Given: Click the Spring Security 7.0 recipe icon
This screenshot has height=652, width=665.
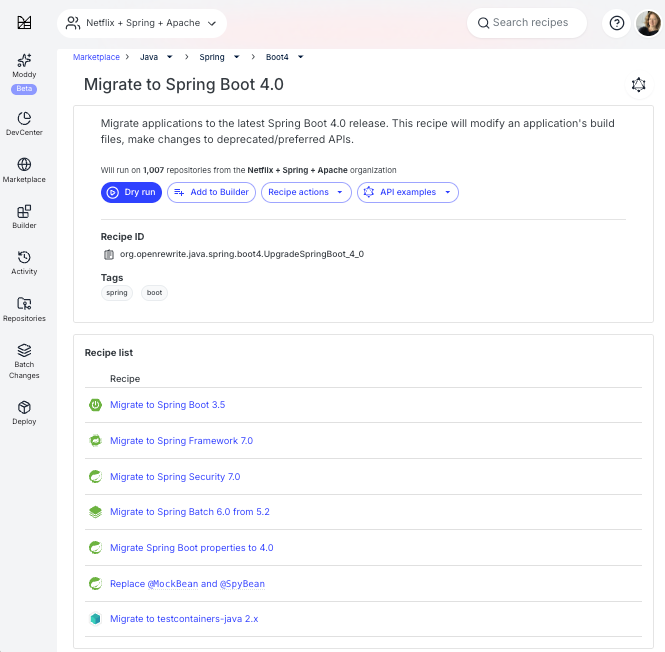Looking at the screenshot, I should pos(95,477).
